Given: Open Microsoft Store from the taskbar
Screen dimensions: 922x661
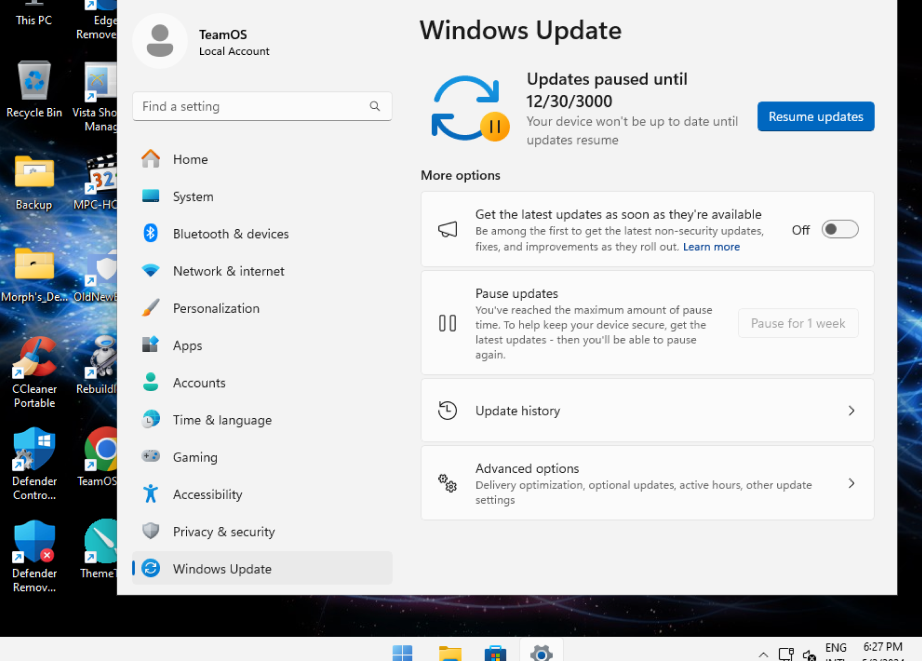Looking at the screenshot, I should point(495,653).
